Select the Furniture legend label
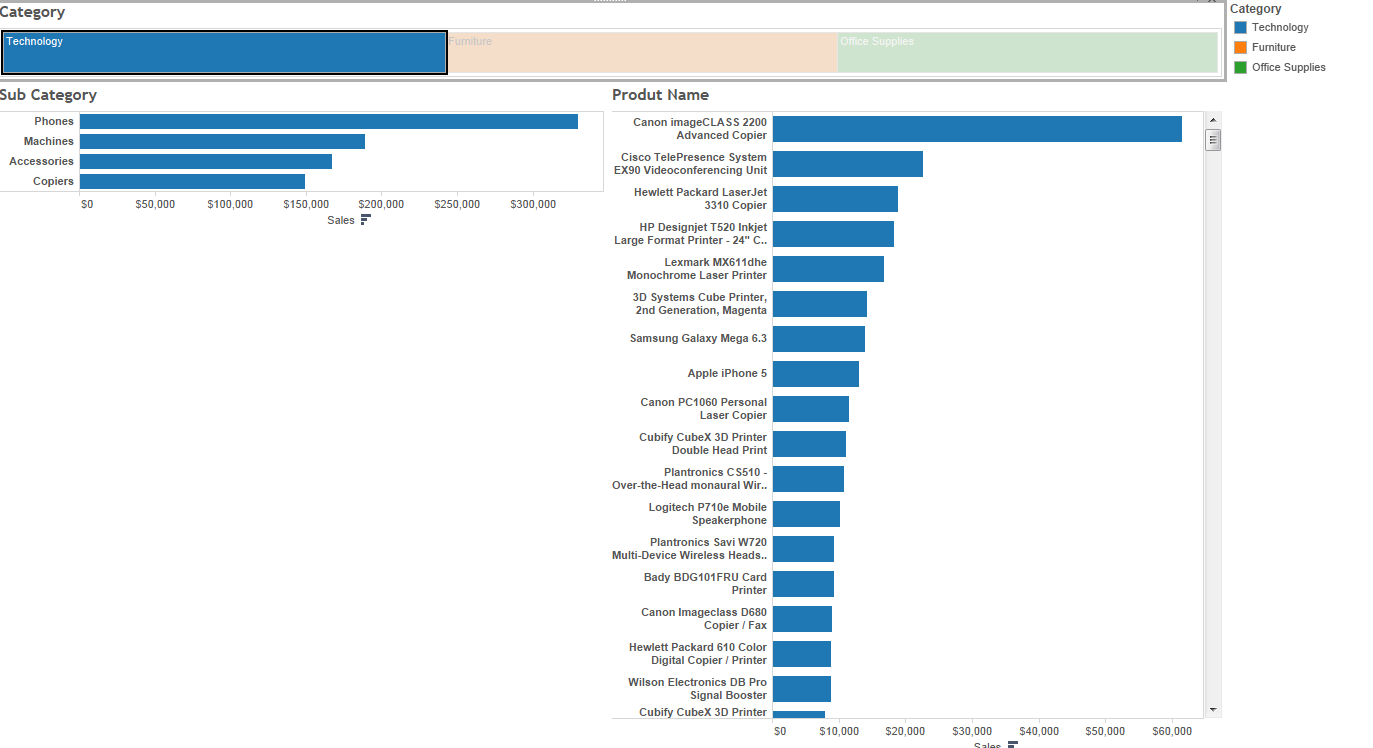 (1273, 48)
